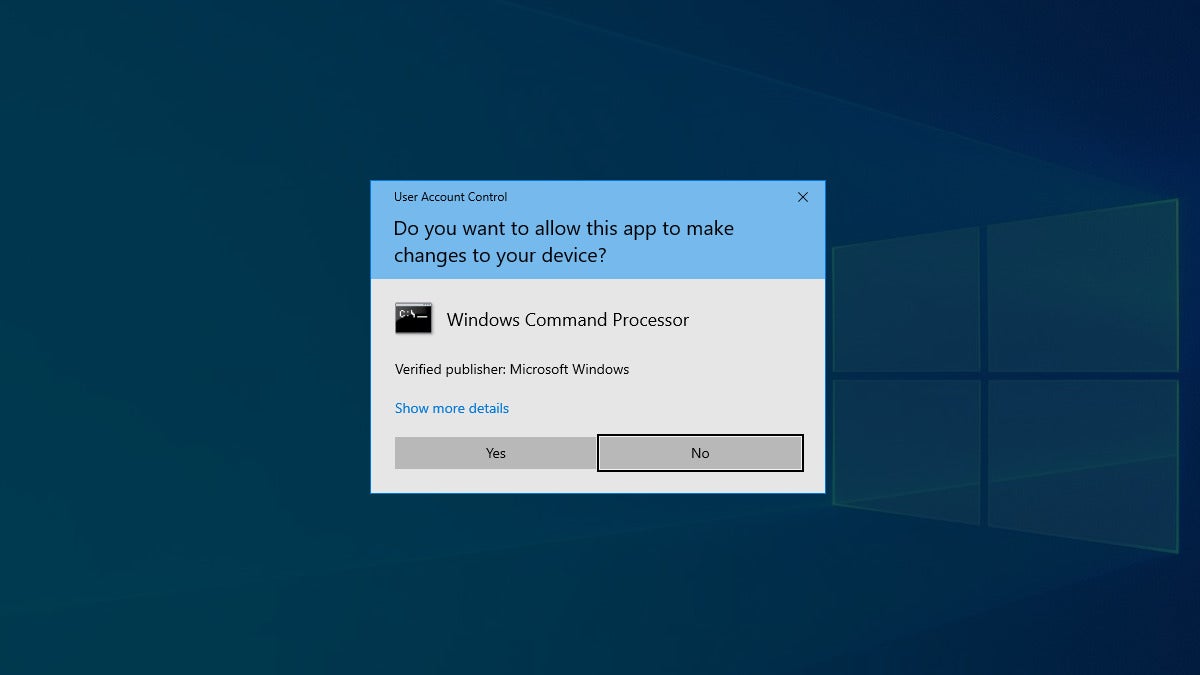Click Yes to allow the app
Image resolution: width=1200 pixels, height=675 pixels.
496,453
